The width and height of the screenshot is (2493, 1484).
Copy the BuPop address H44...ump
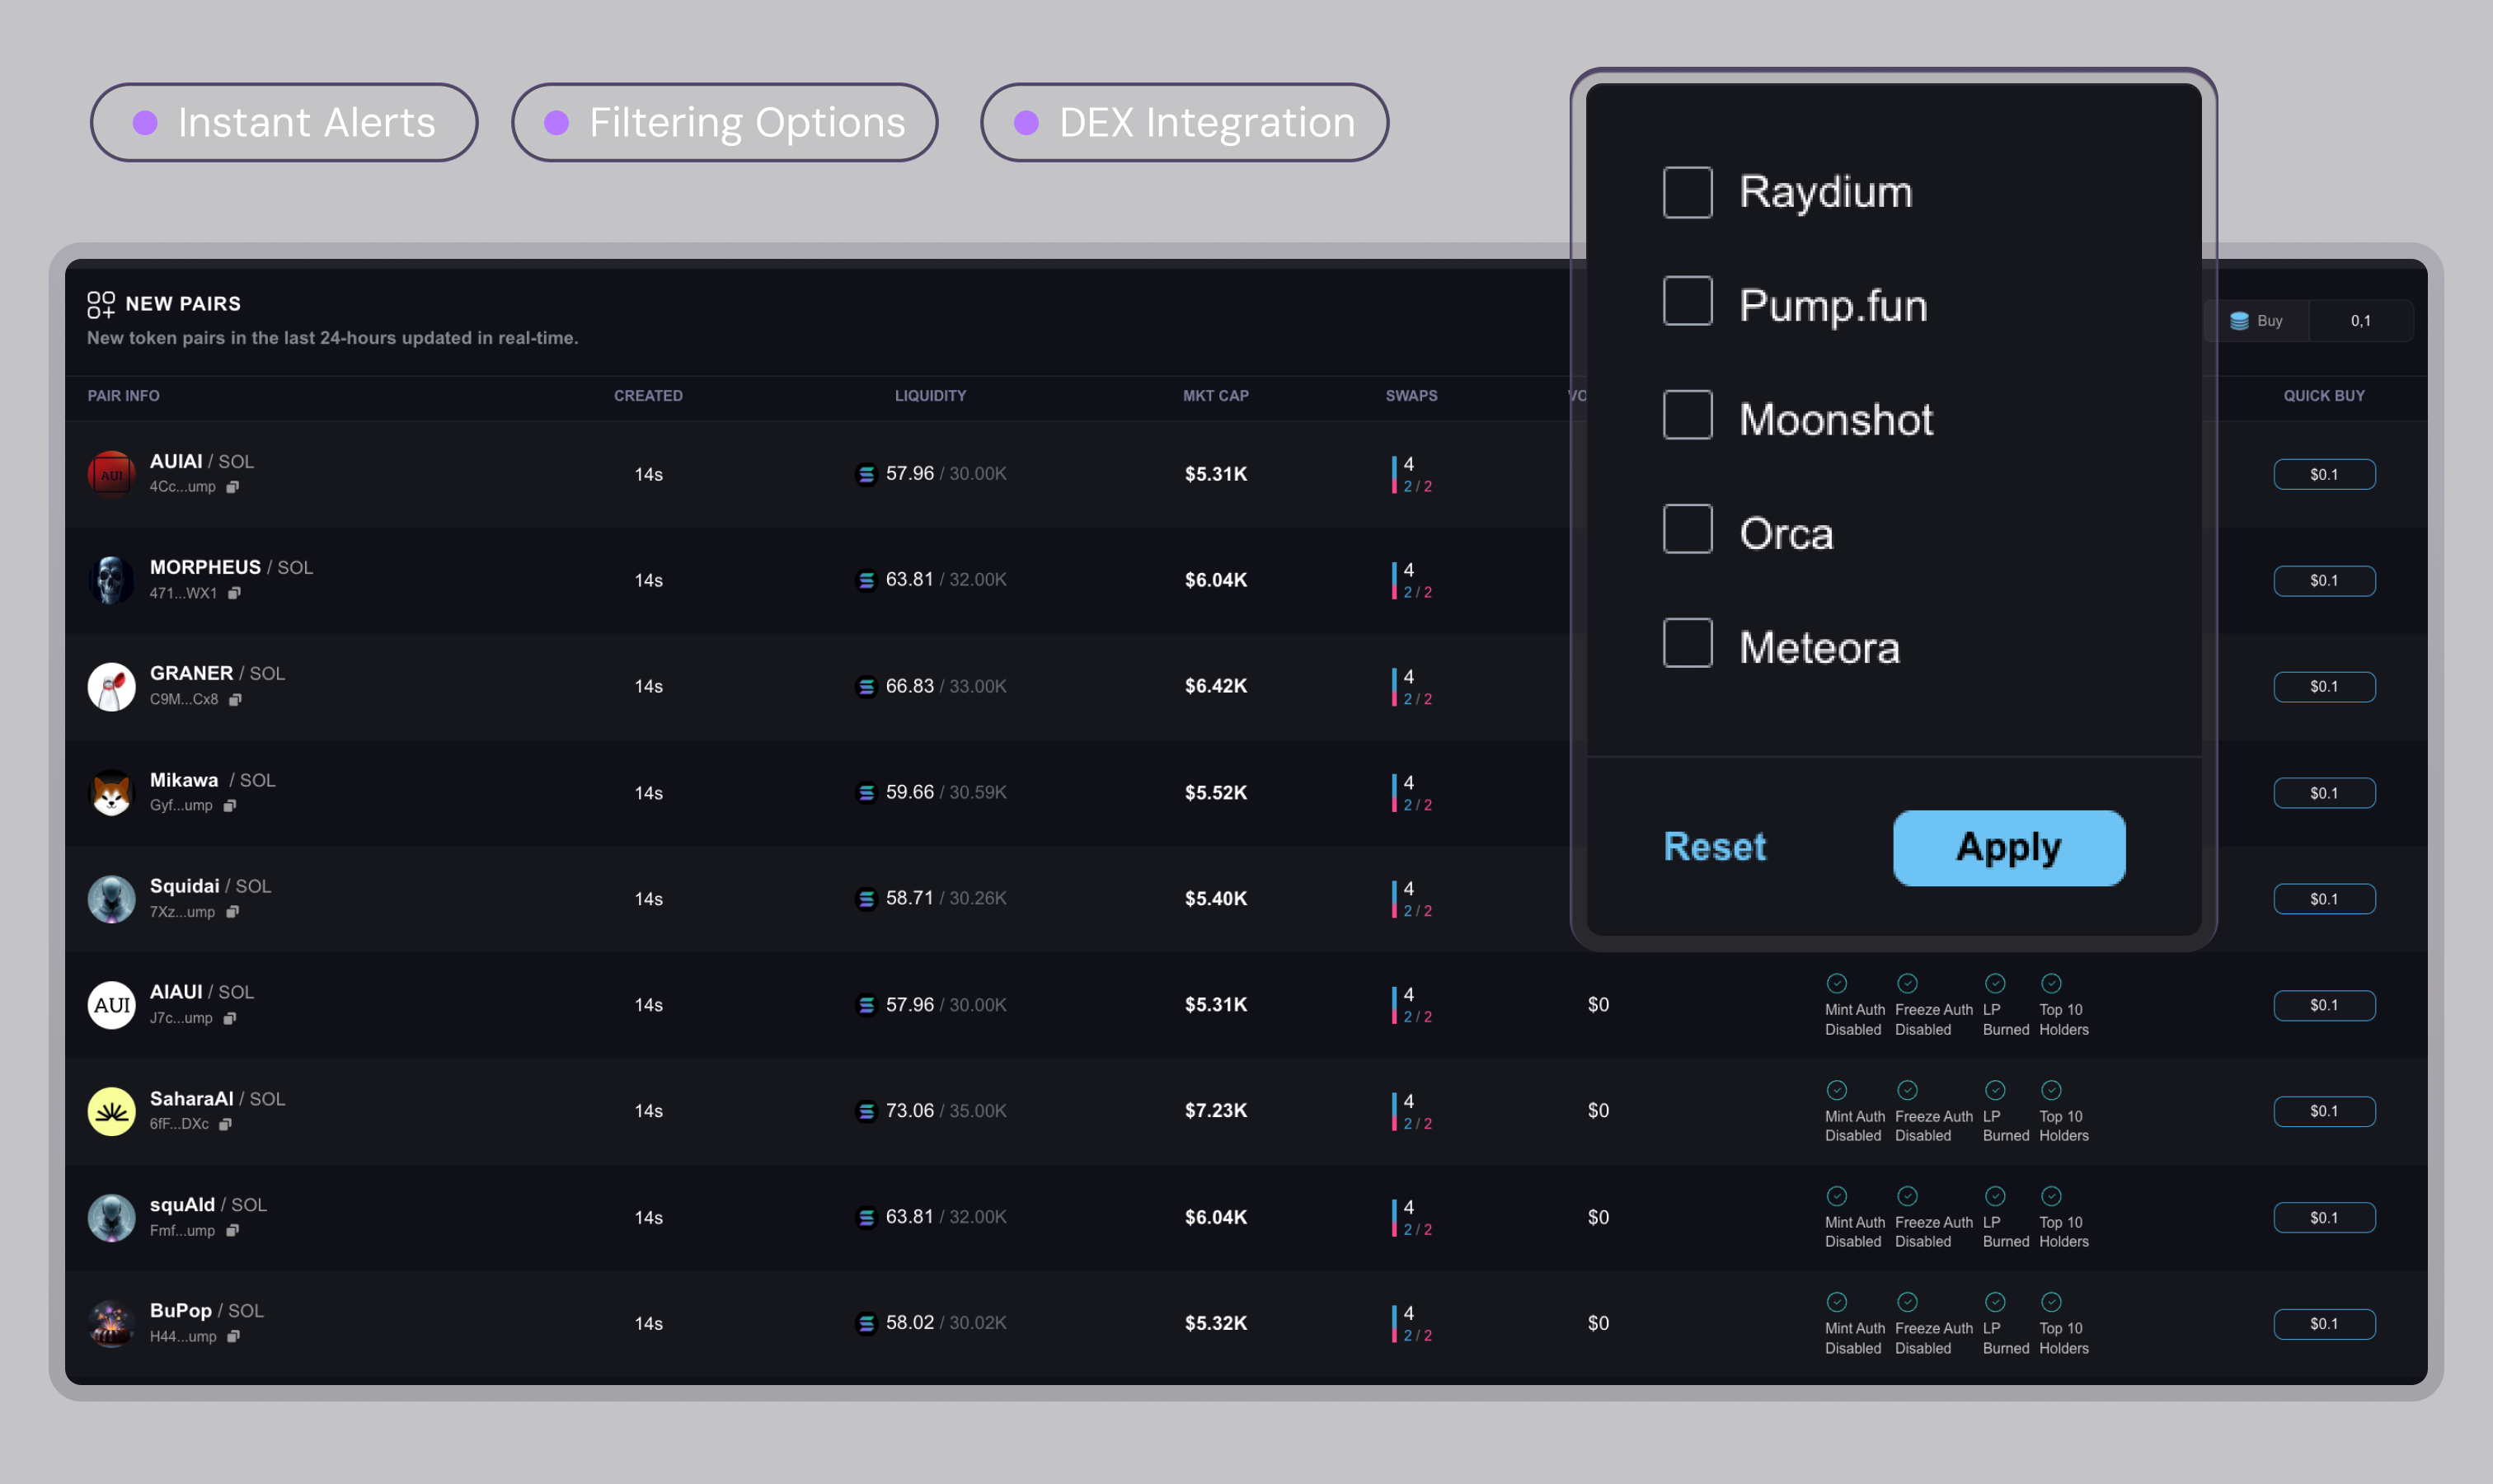coord(233,1336)
